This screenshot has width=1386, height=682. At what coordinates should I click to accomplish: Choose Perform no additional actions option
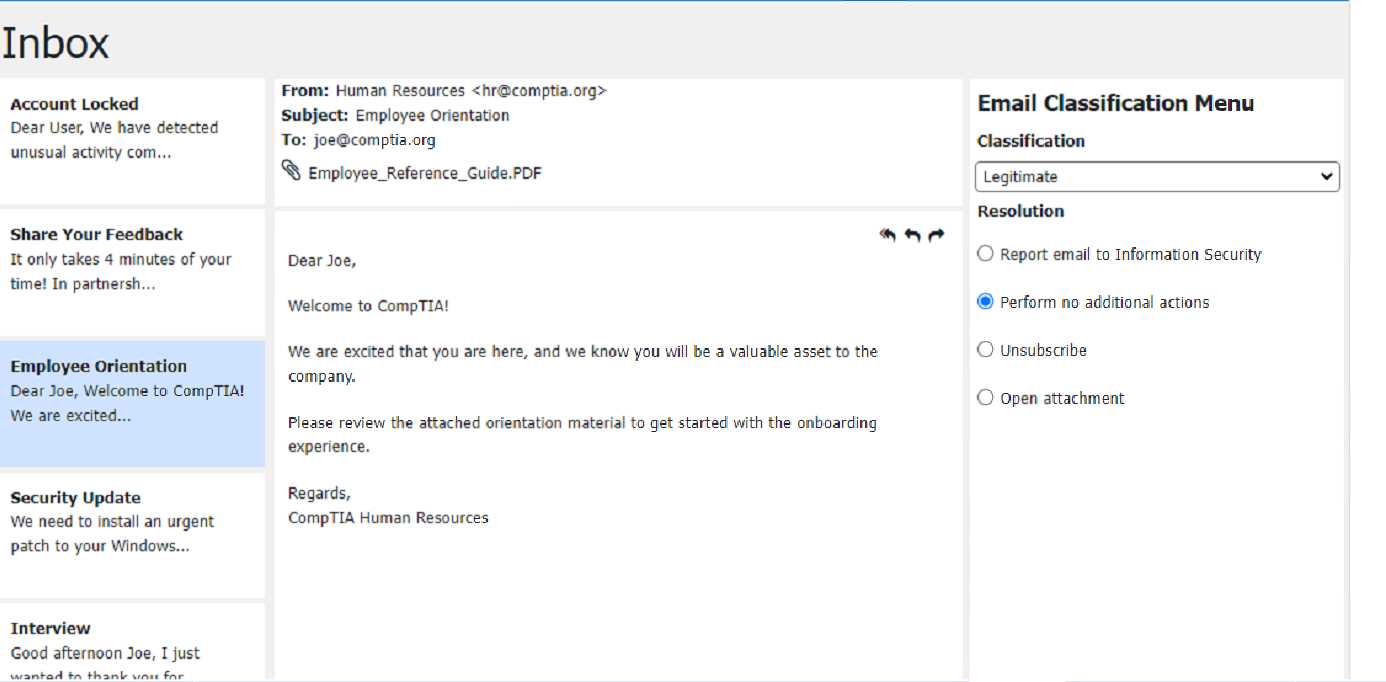(x=986, y=302)
